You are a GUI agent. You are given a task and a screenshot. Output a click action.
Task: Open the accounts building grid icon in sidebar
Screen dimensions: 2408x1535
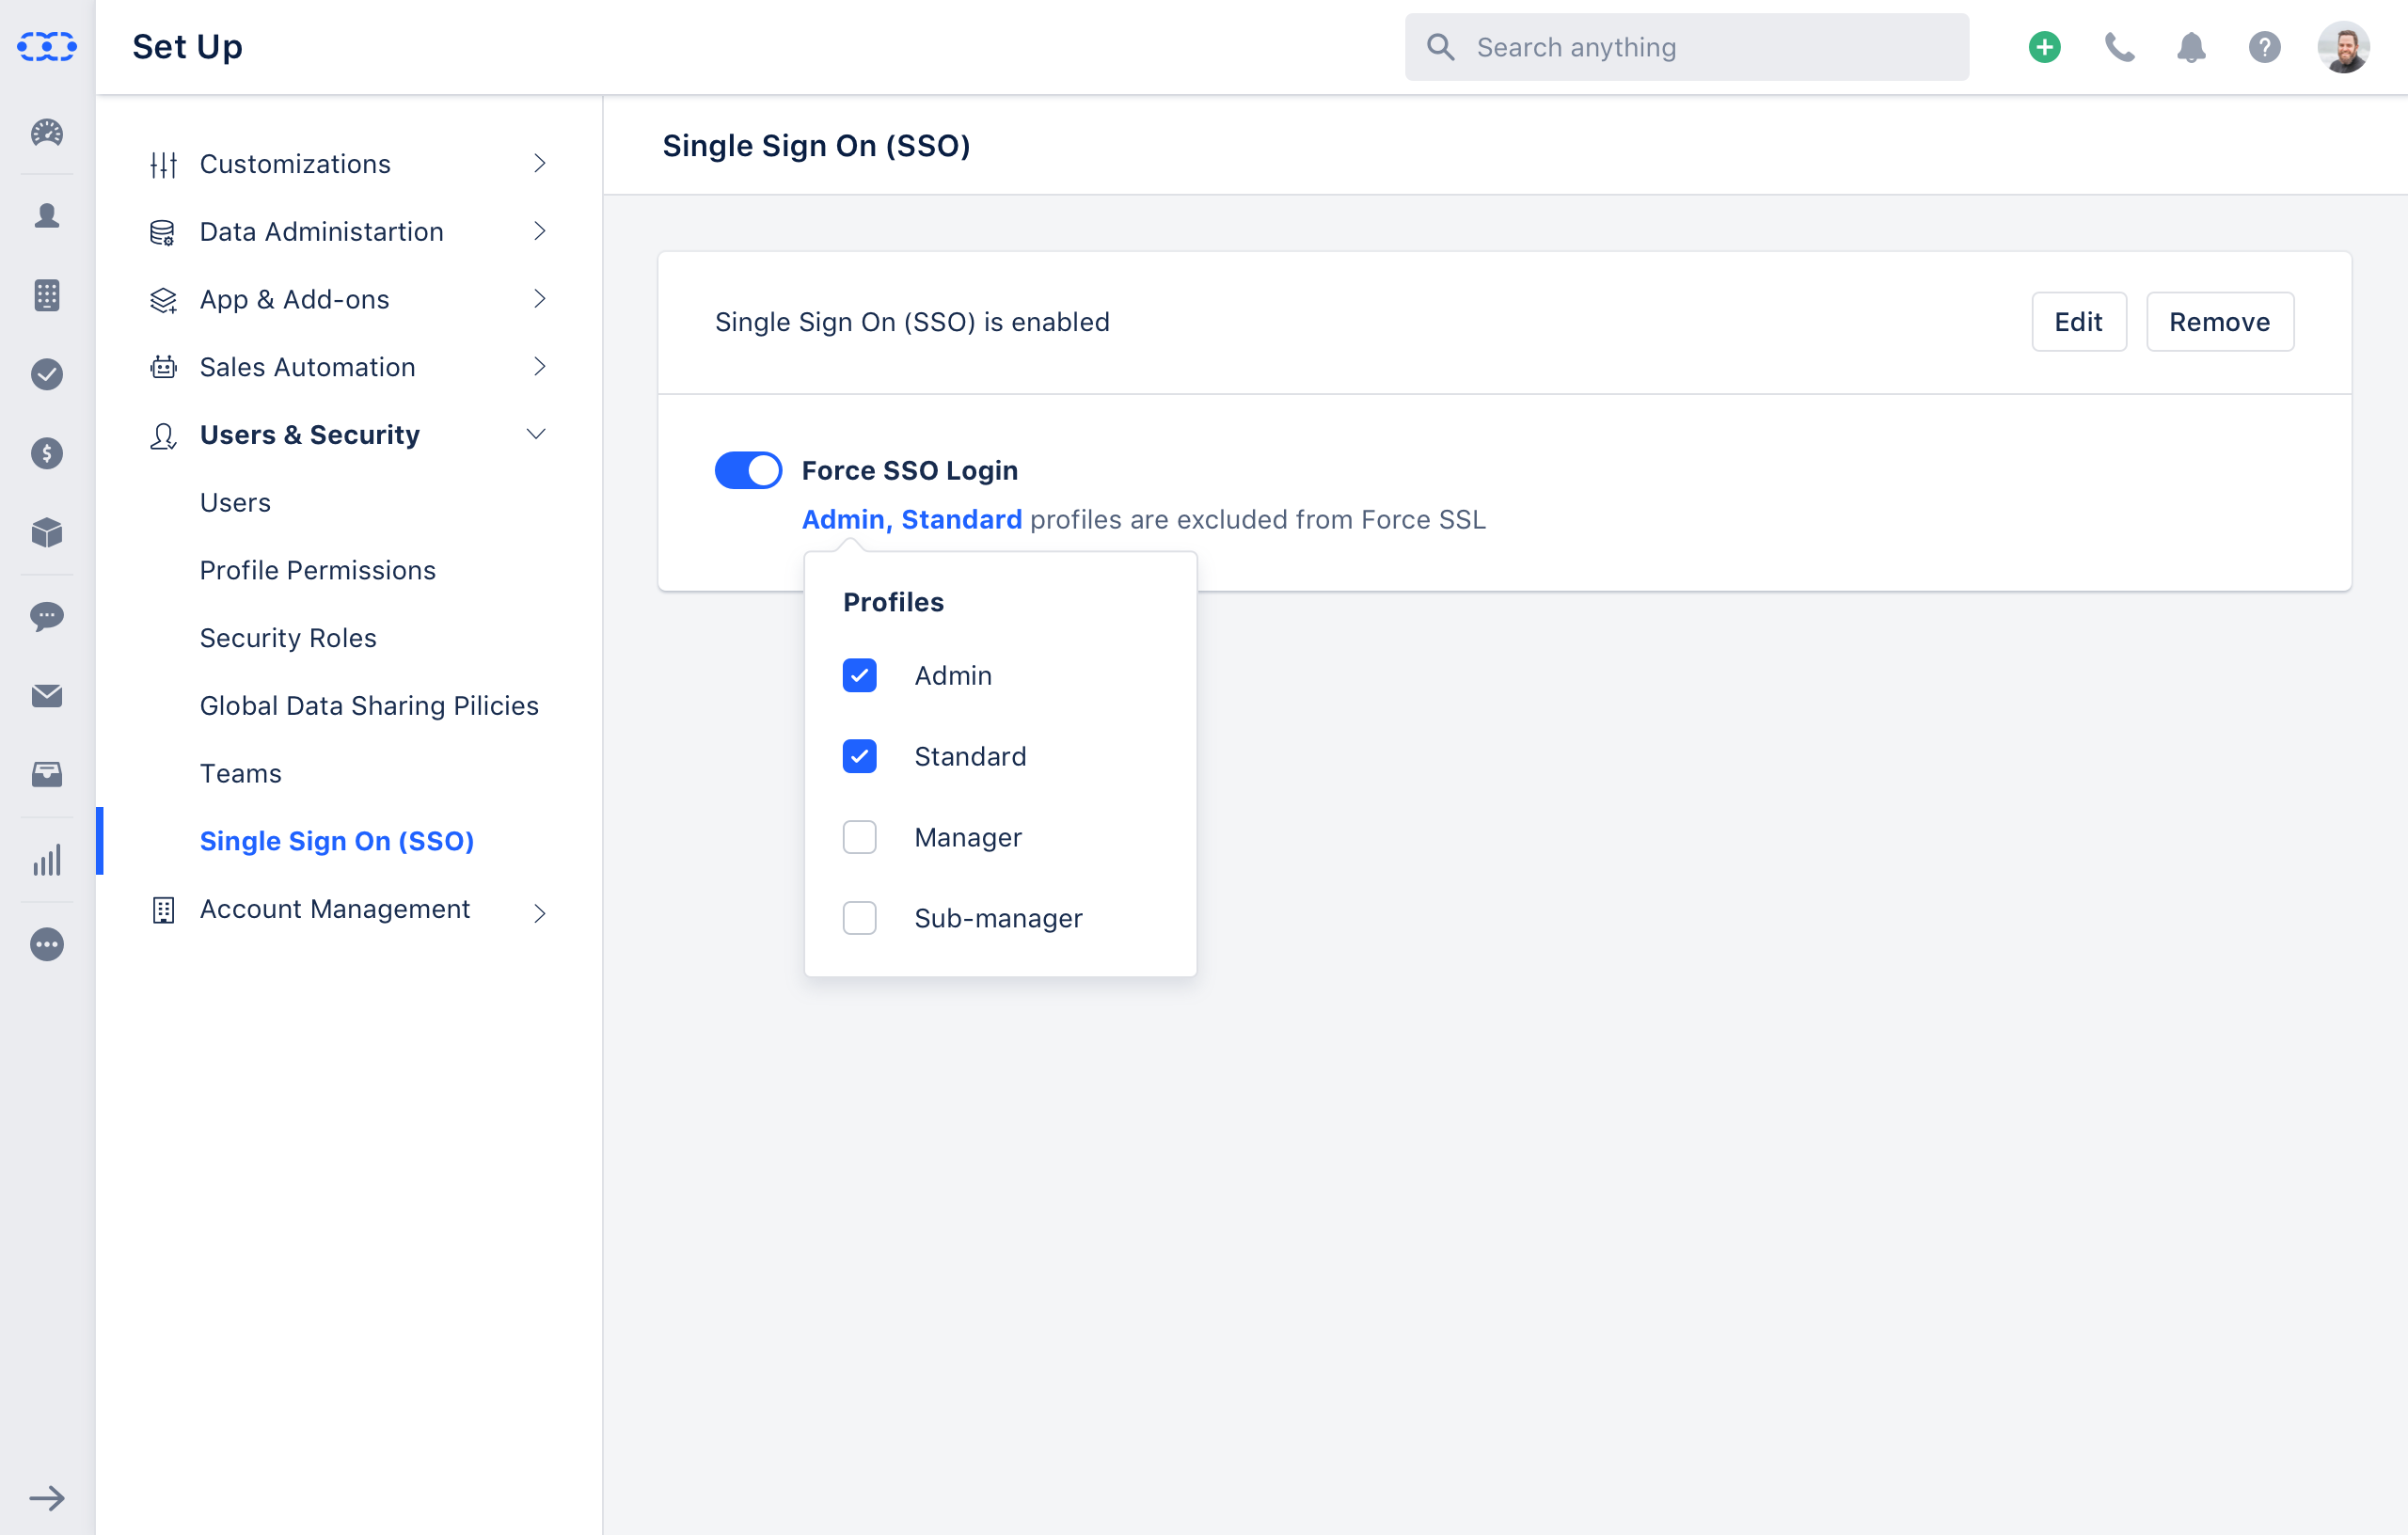[47, 295]
